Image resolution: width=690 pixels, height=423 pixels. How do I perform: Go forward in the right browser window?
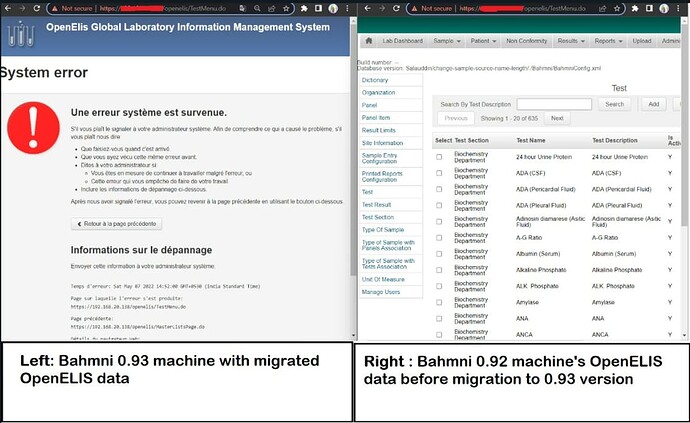coord(382,8)
